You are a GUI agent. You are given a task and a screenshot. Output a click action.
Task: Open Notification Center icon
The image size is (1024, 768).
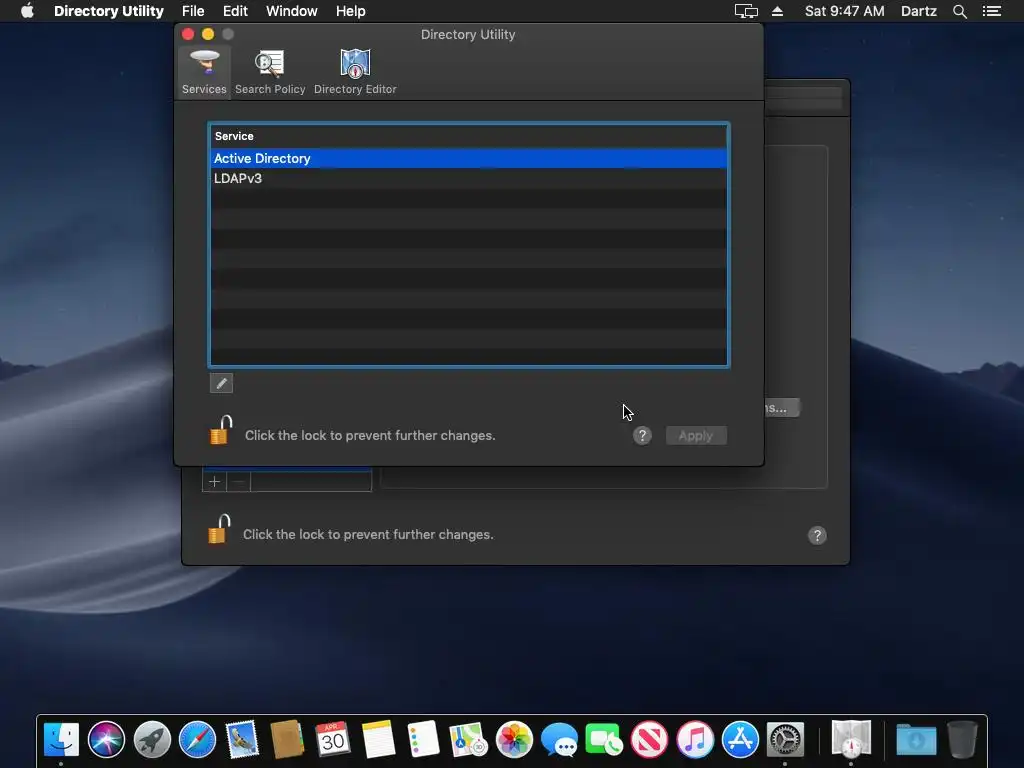coord(991,11)
